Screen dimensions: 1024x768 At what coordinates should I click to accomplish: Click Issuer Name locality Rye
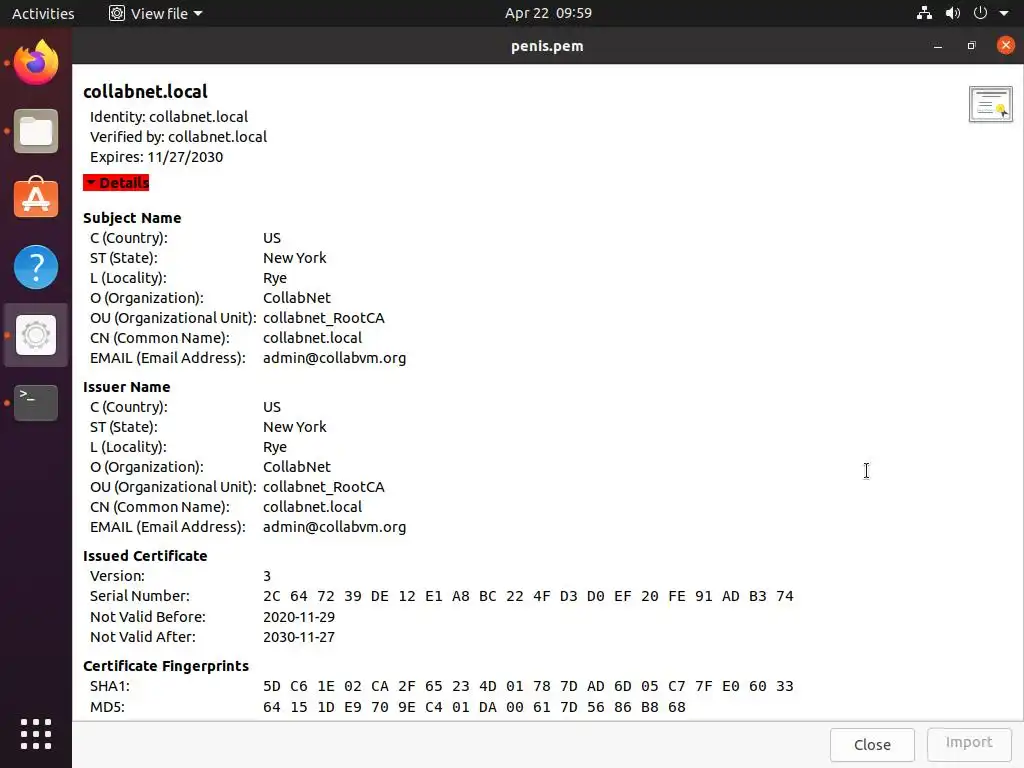[274, 447]
